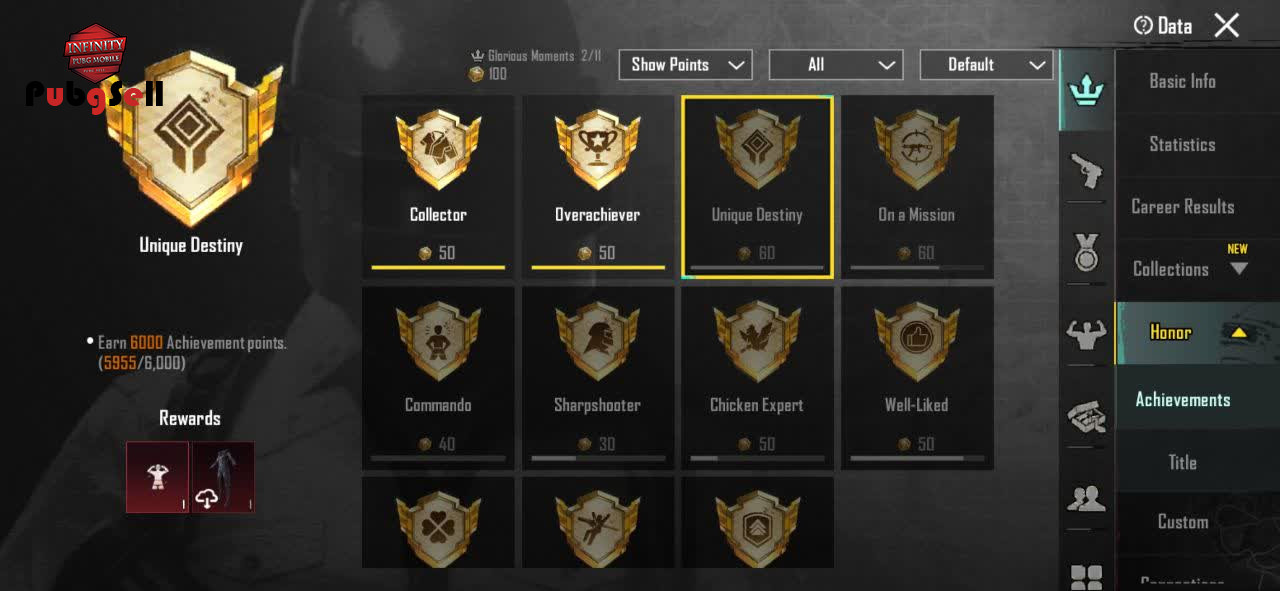This screenshot has height=591, width=1280.
Task: View the outfit reward thumbnail
Action: [x=223, y=477]
